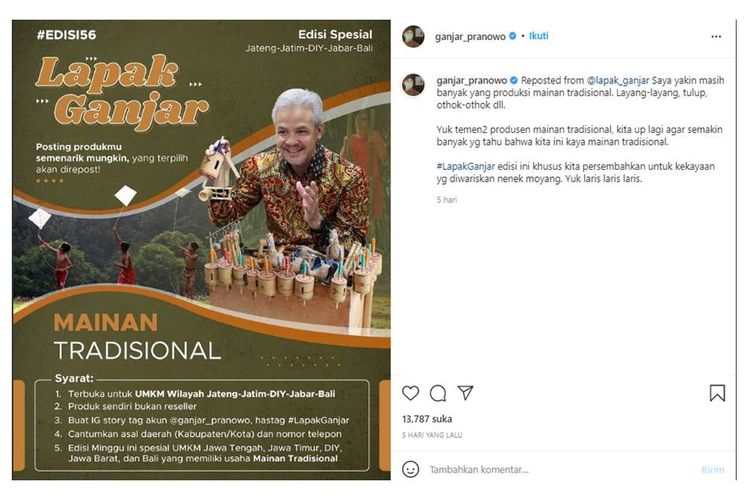Like the post with the heart icon
This screenshot has width=750, height=500.
click(410, 393)
